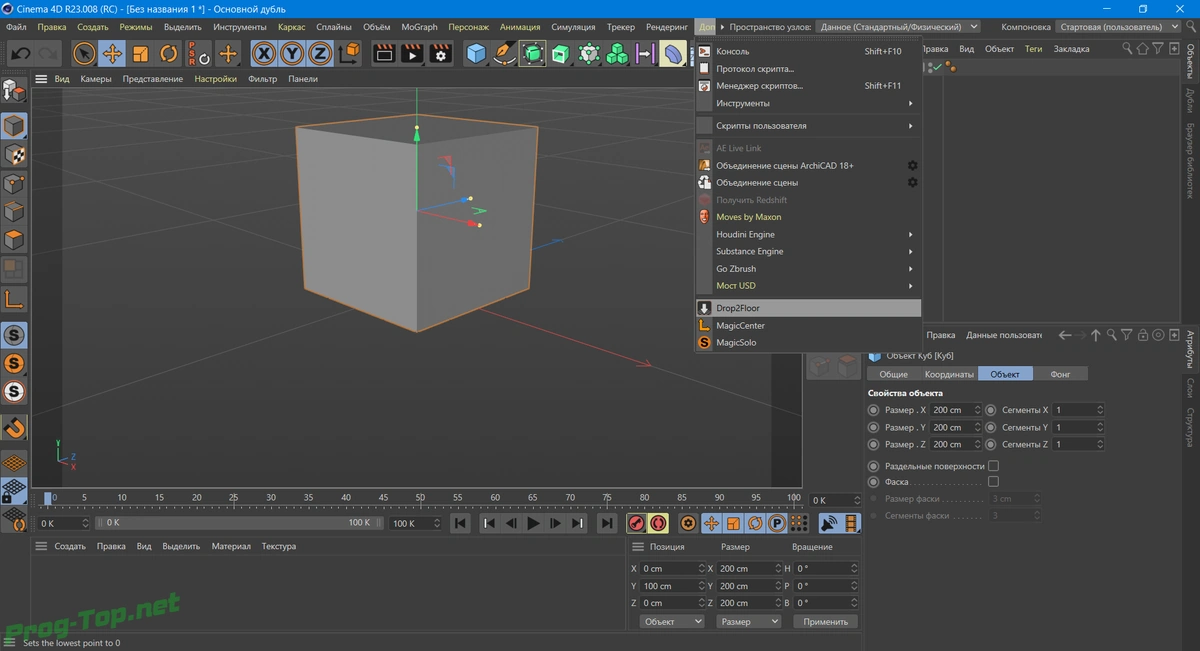Select Model mode cube icon on left

point(14,126)
